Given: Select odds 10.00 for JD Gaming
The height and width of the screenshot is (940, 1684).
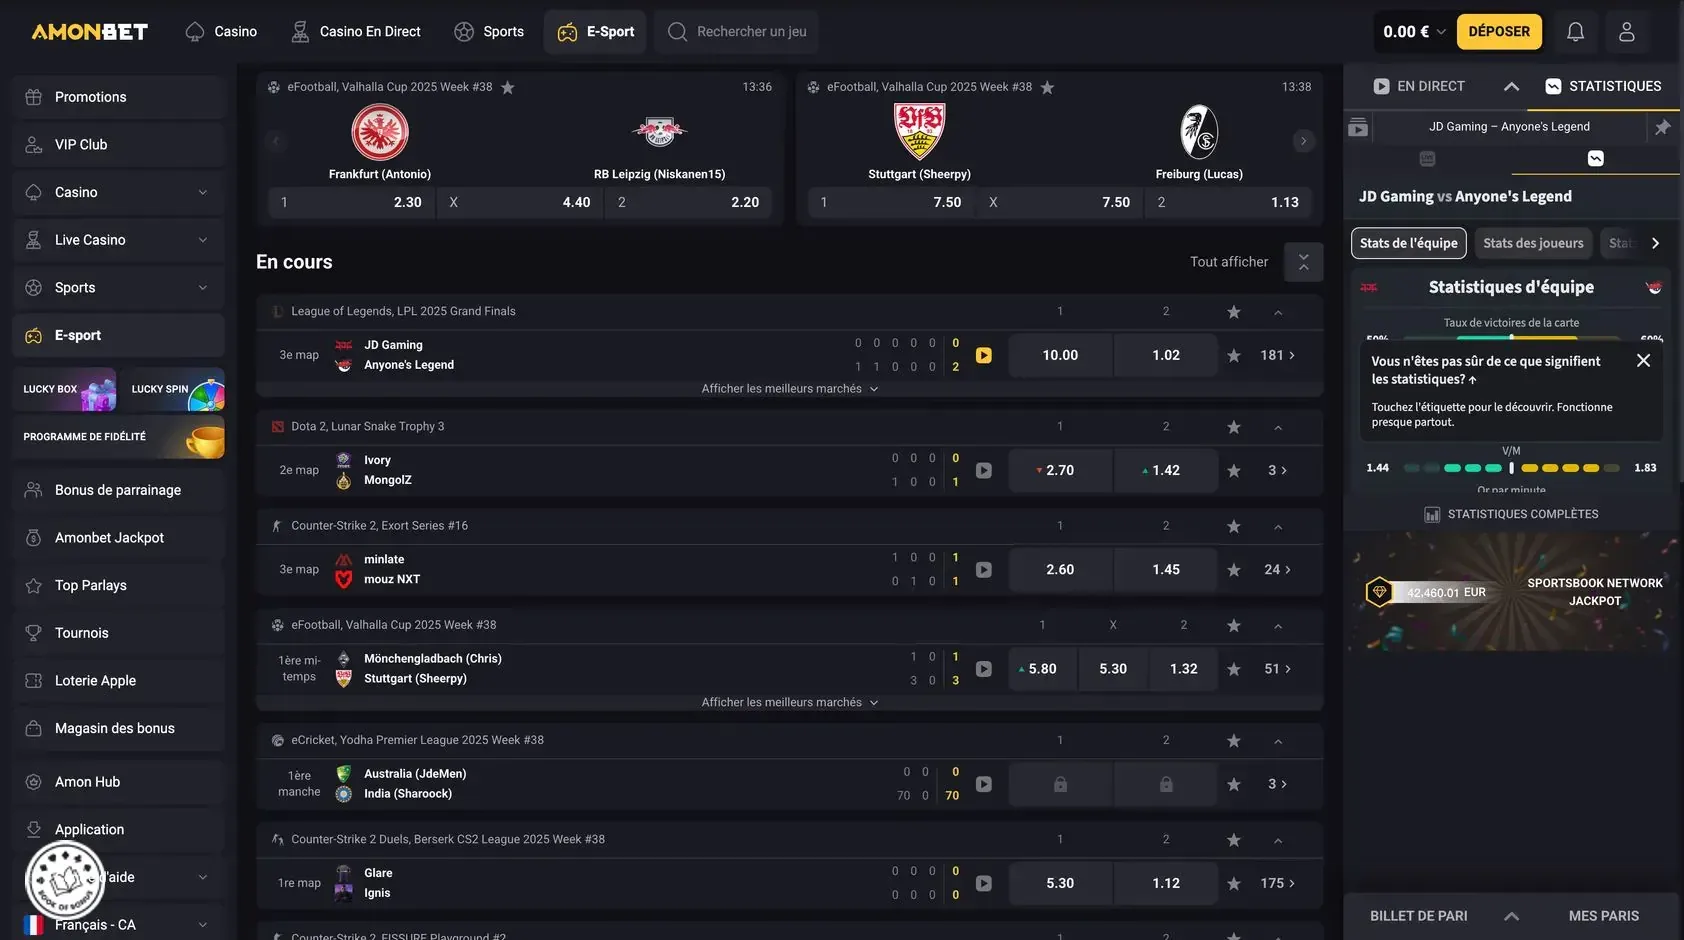Looking at the screenshot, I should [x=1060, y=355].
